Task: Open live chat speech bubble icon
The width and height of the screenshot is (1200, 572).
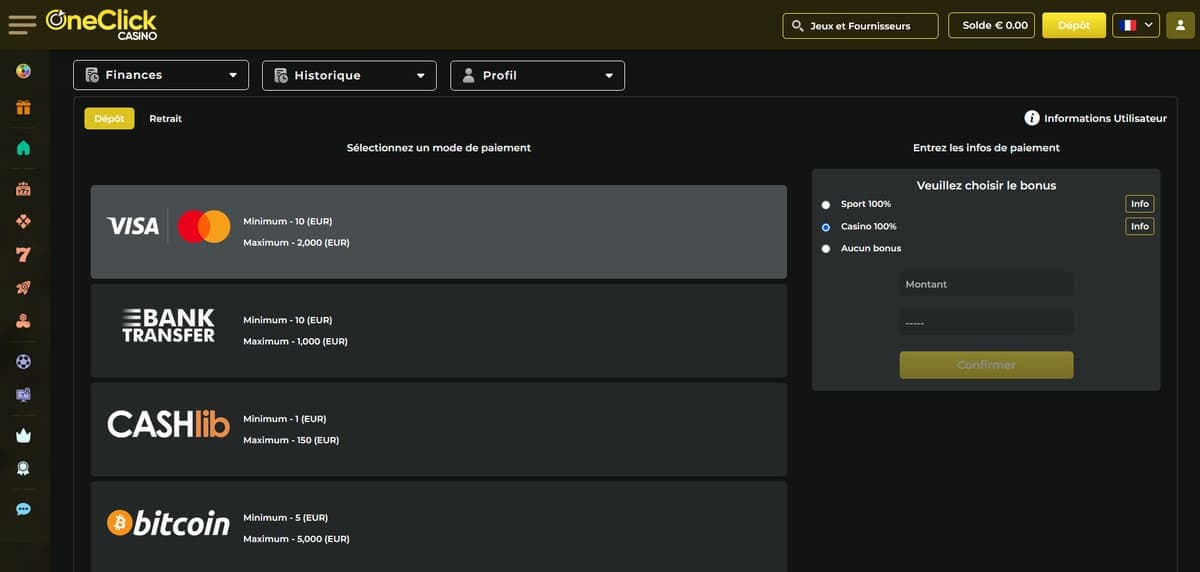Action: [23, 509]
